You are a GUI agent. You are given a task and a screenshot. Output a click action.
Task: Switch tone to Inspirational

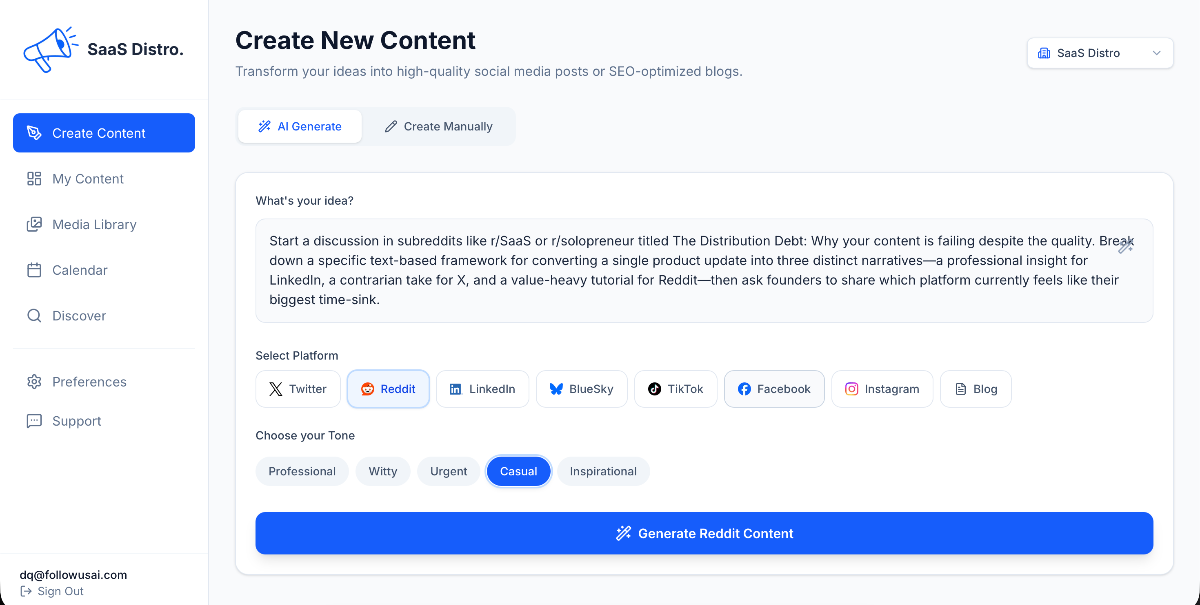[x=603, y=470]
